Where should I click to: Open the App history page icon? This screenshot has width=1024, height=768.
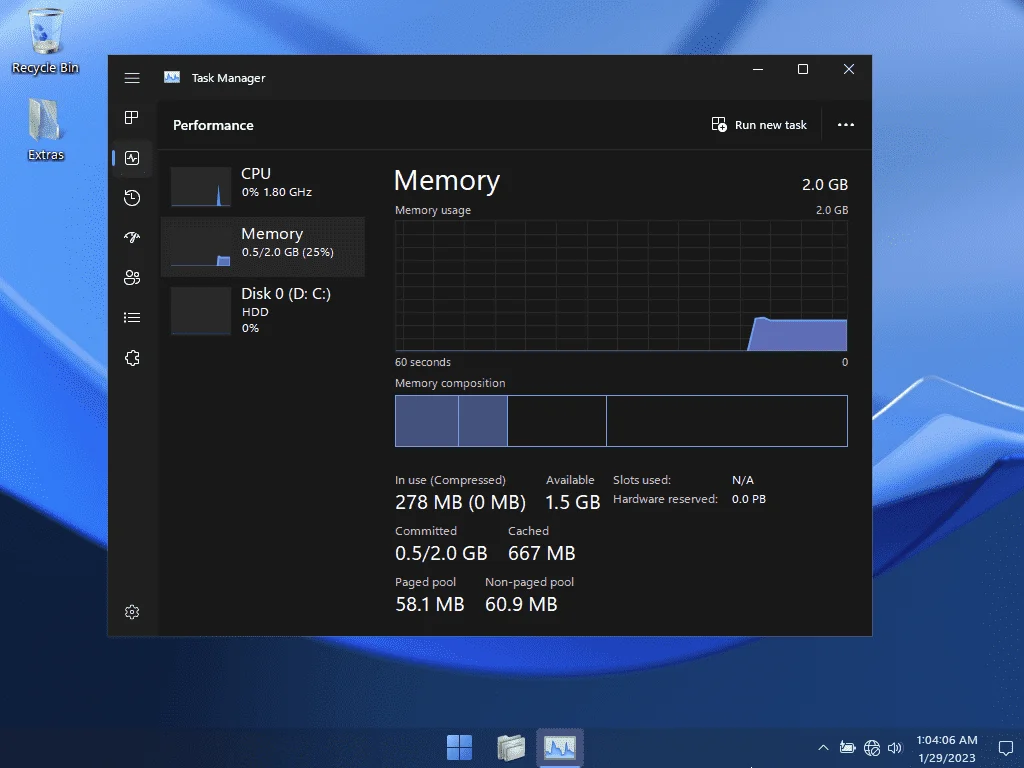(132, 198)
